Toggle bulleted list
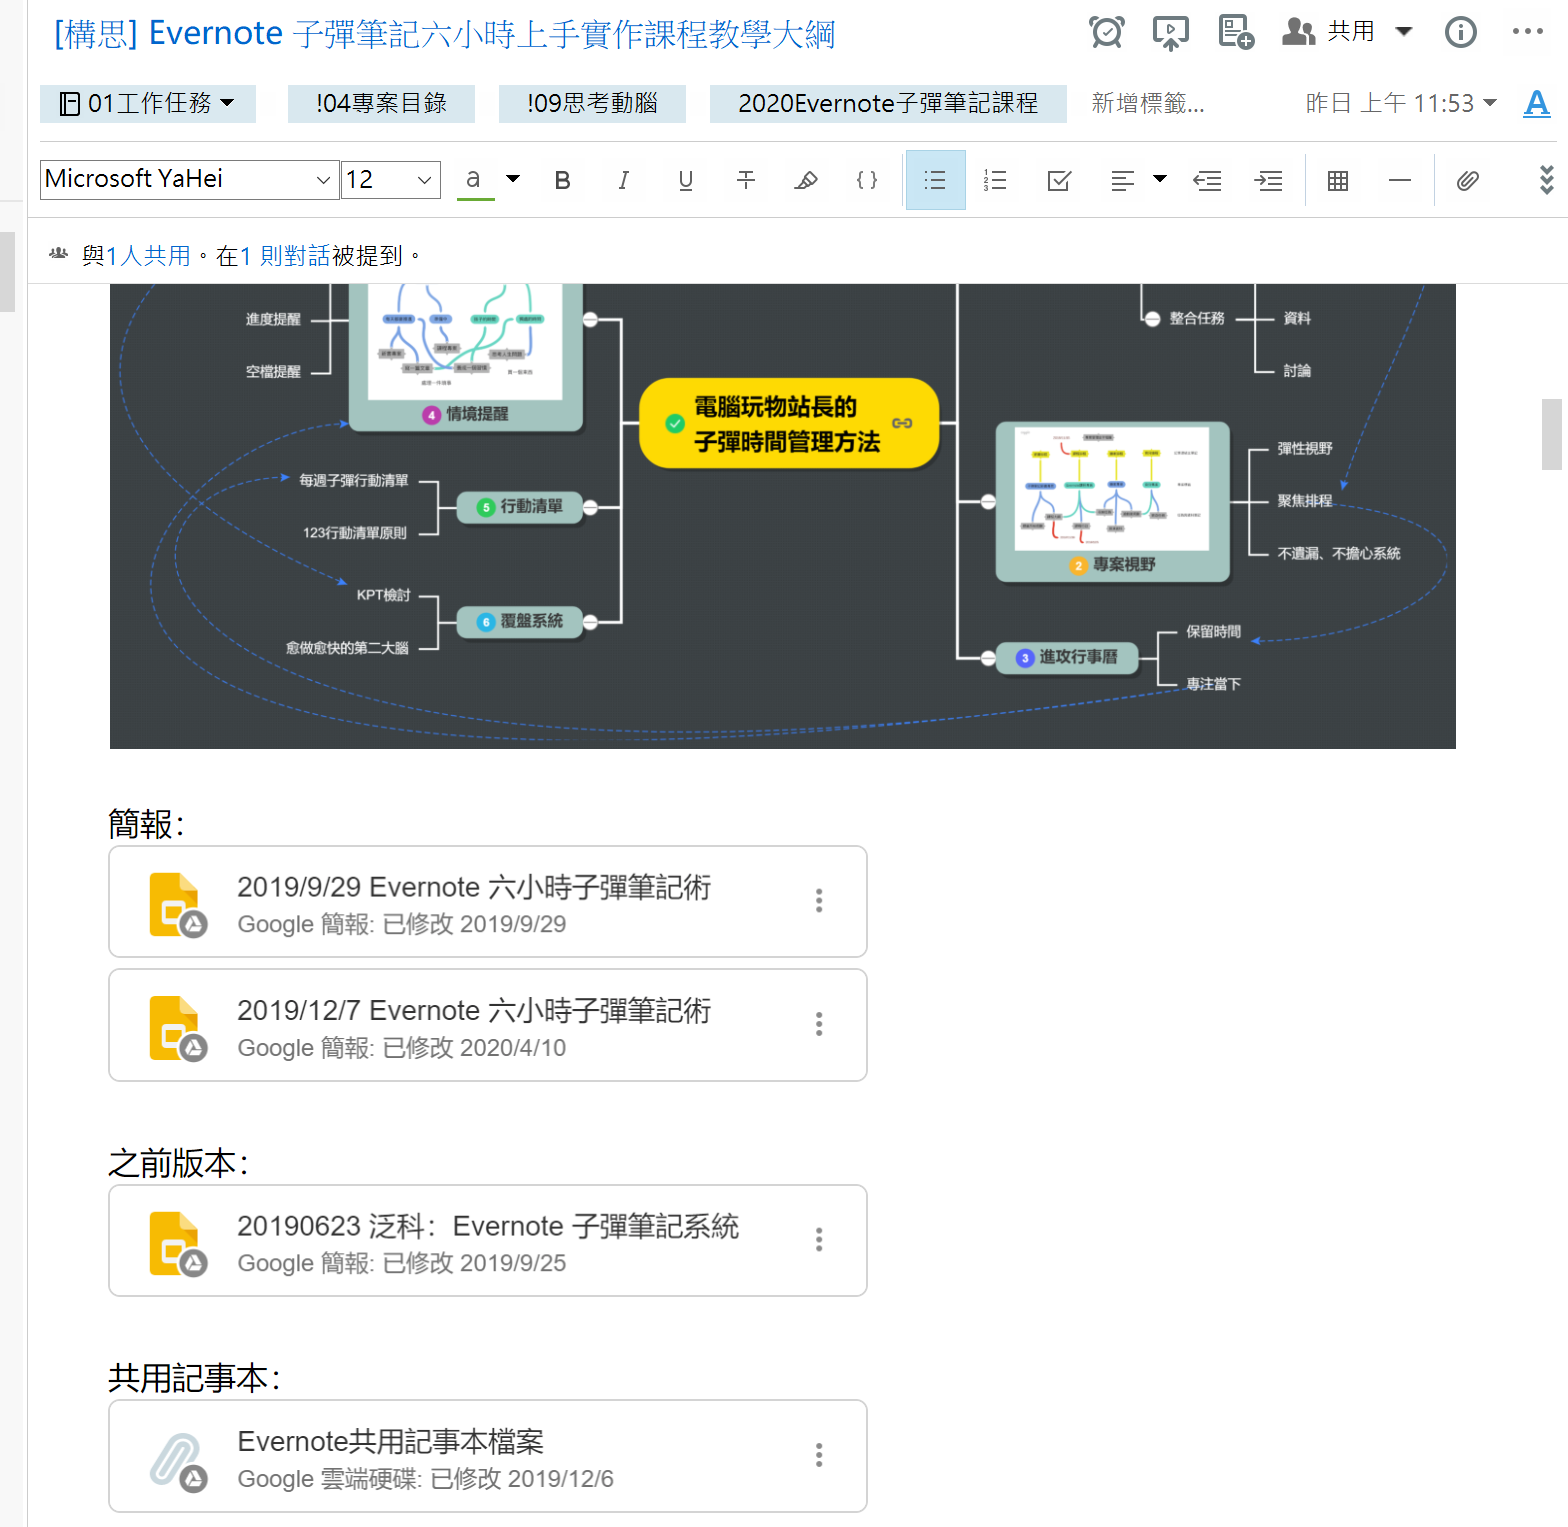The image size is (1568, 1527). [935, 180]
